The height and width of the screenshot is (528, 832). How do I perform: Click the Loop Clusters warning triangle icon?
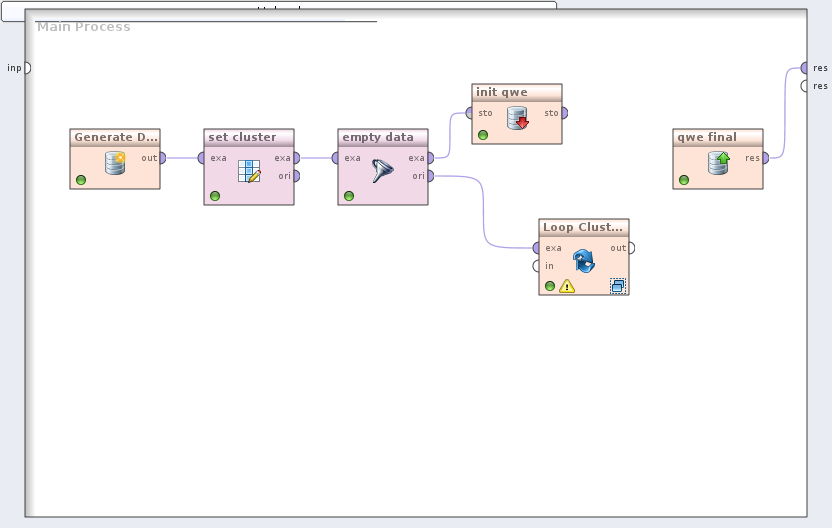pyautogui.click(x=567, y=287)
